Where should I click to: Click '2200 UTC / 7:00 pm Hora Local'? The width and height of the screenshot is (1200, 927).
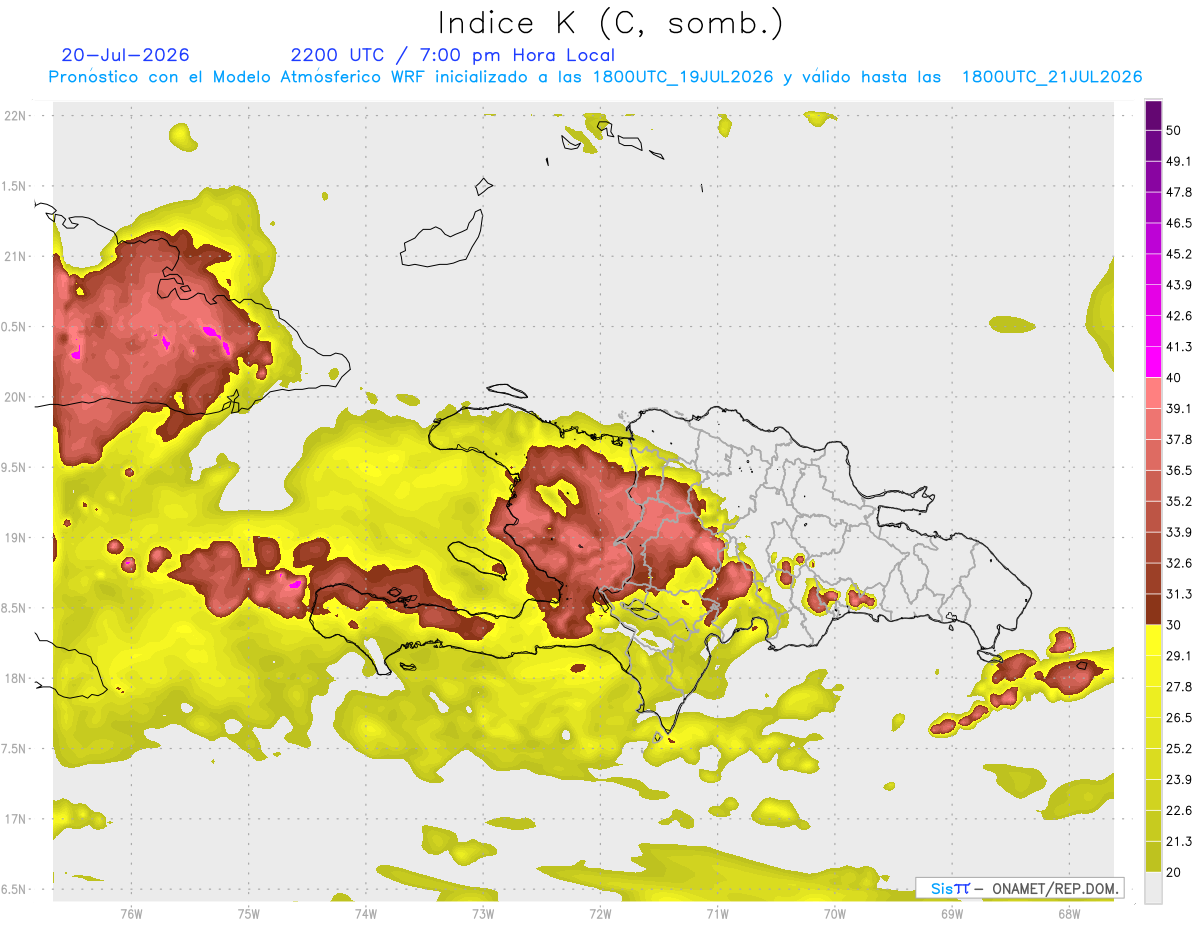click(x=453, y=55)
